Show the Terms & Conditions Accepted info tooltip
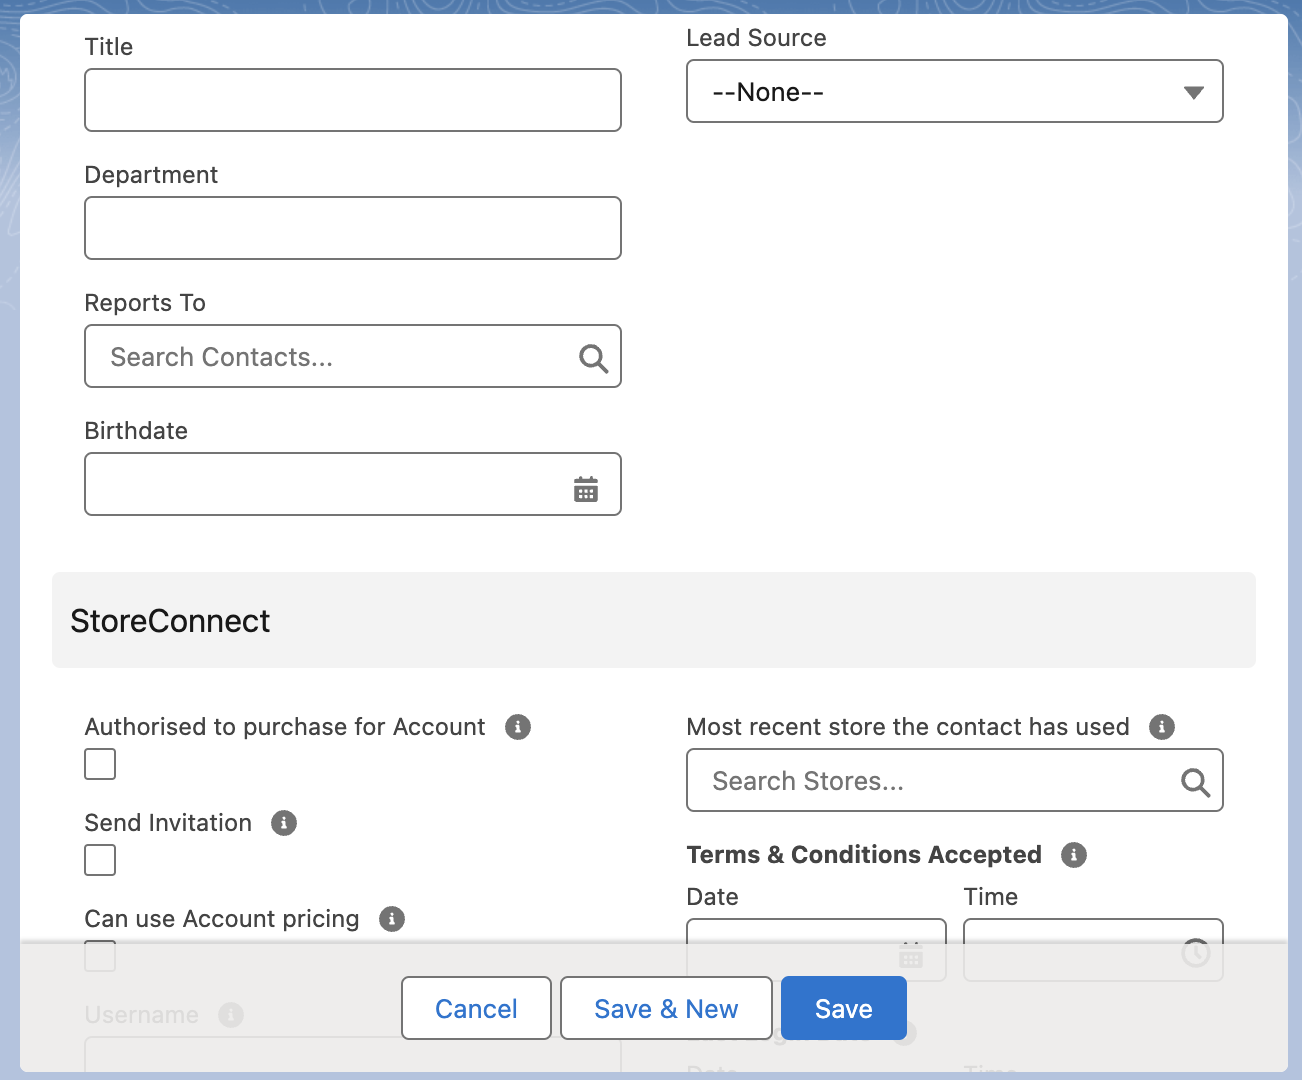 [1074, 855]
